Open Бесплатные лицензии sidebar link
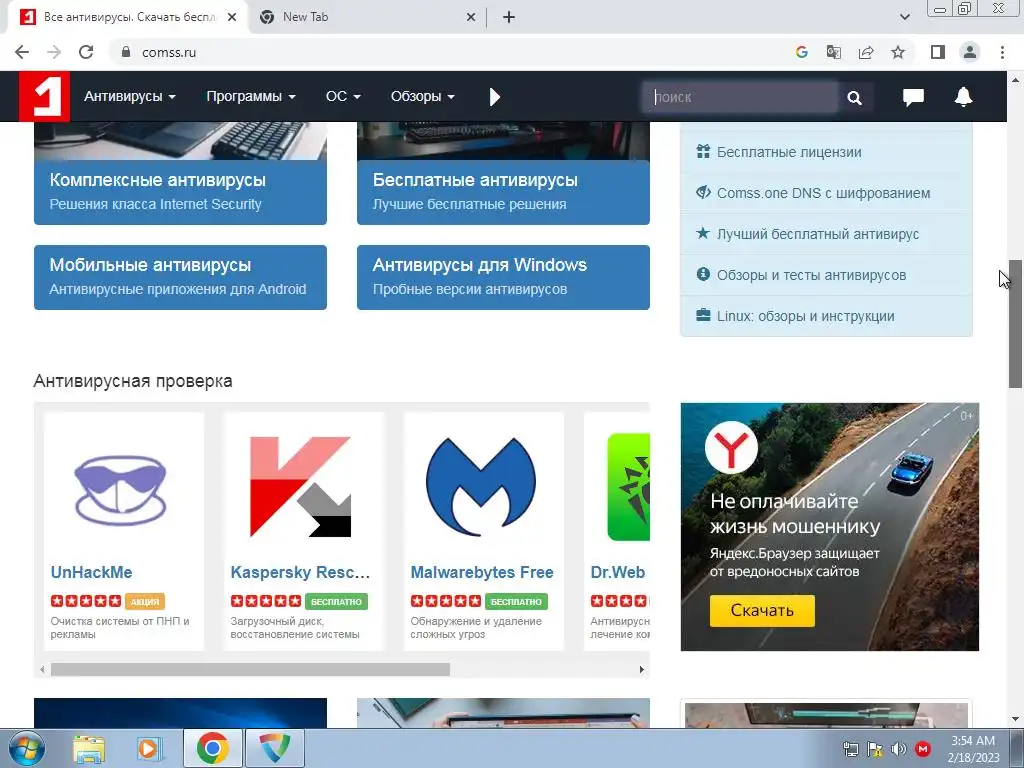Screen dimensions: 1024x768 pos(789,152)
